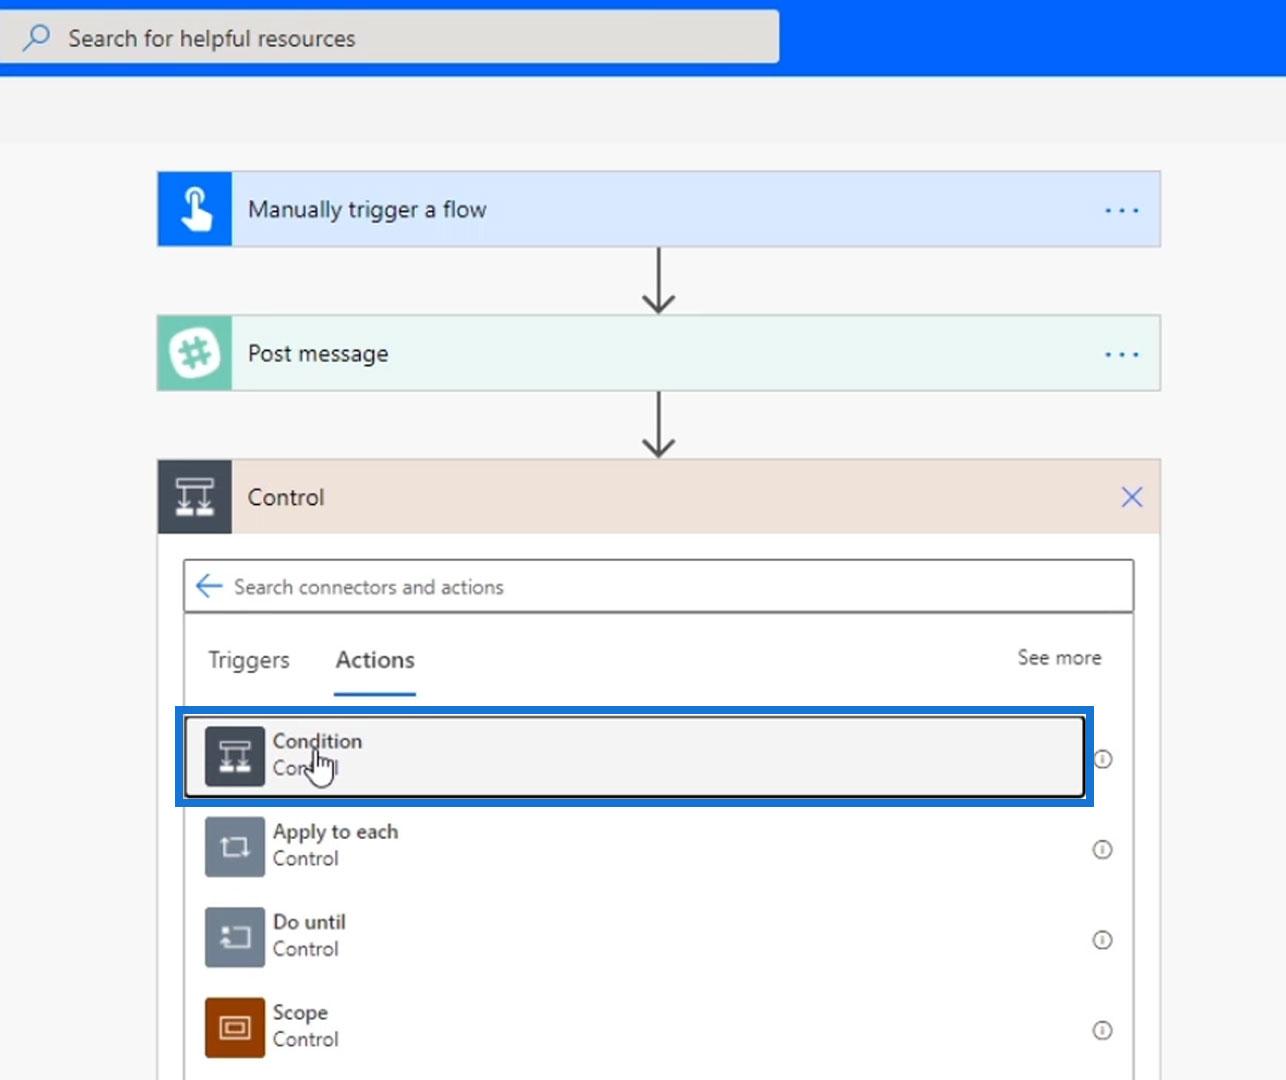The height and width of the screenshot is (1080, 1286).
Task: Click the Slack Post message icon
Action: (195, 353)
